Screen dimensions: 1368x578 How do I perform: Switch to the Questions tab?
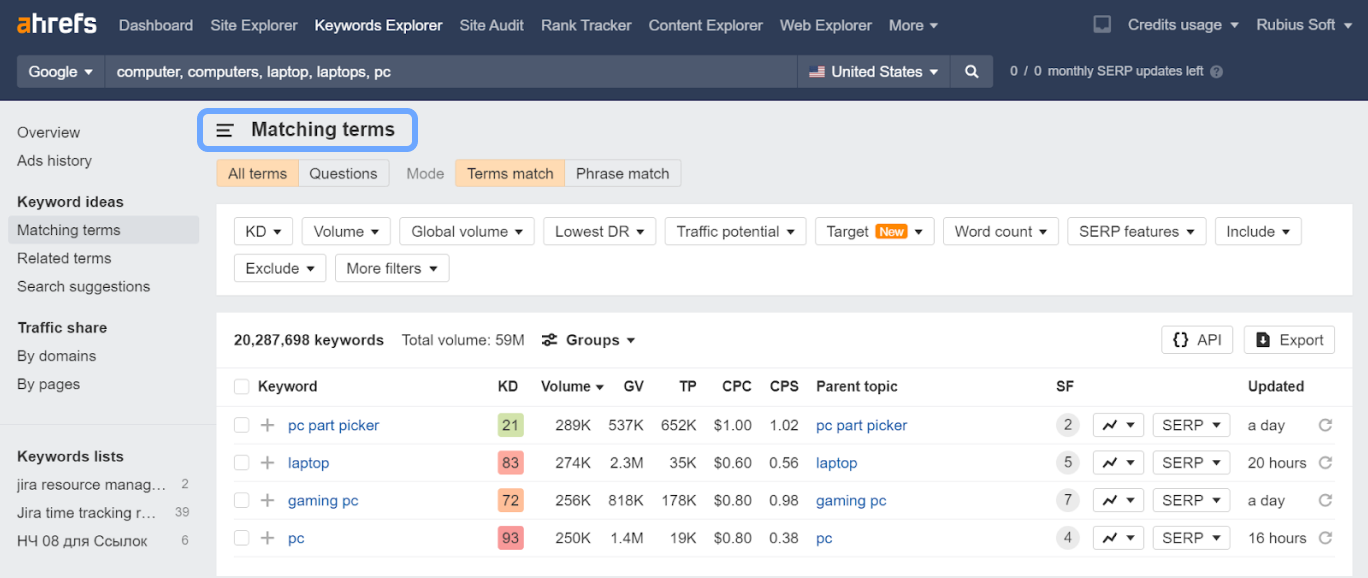[x=343, y=174]
